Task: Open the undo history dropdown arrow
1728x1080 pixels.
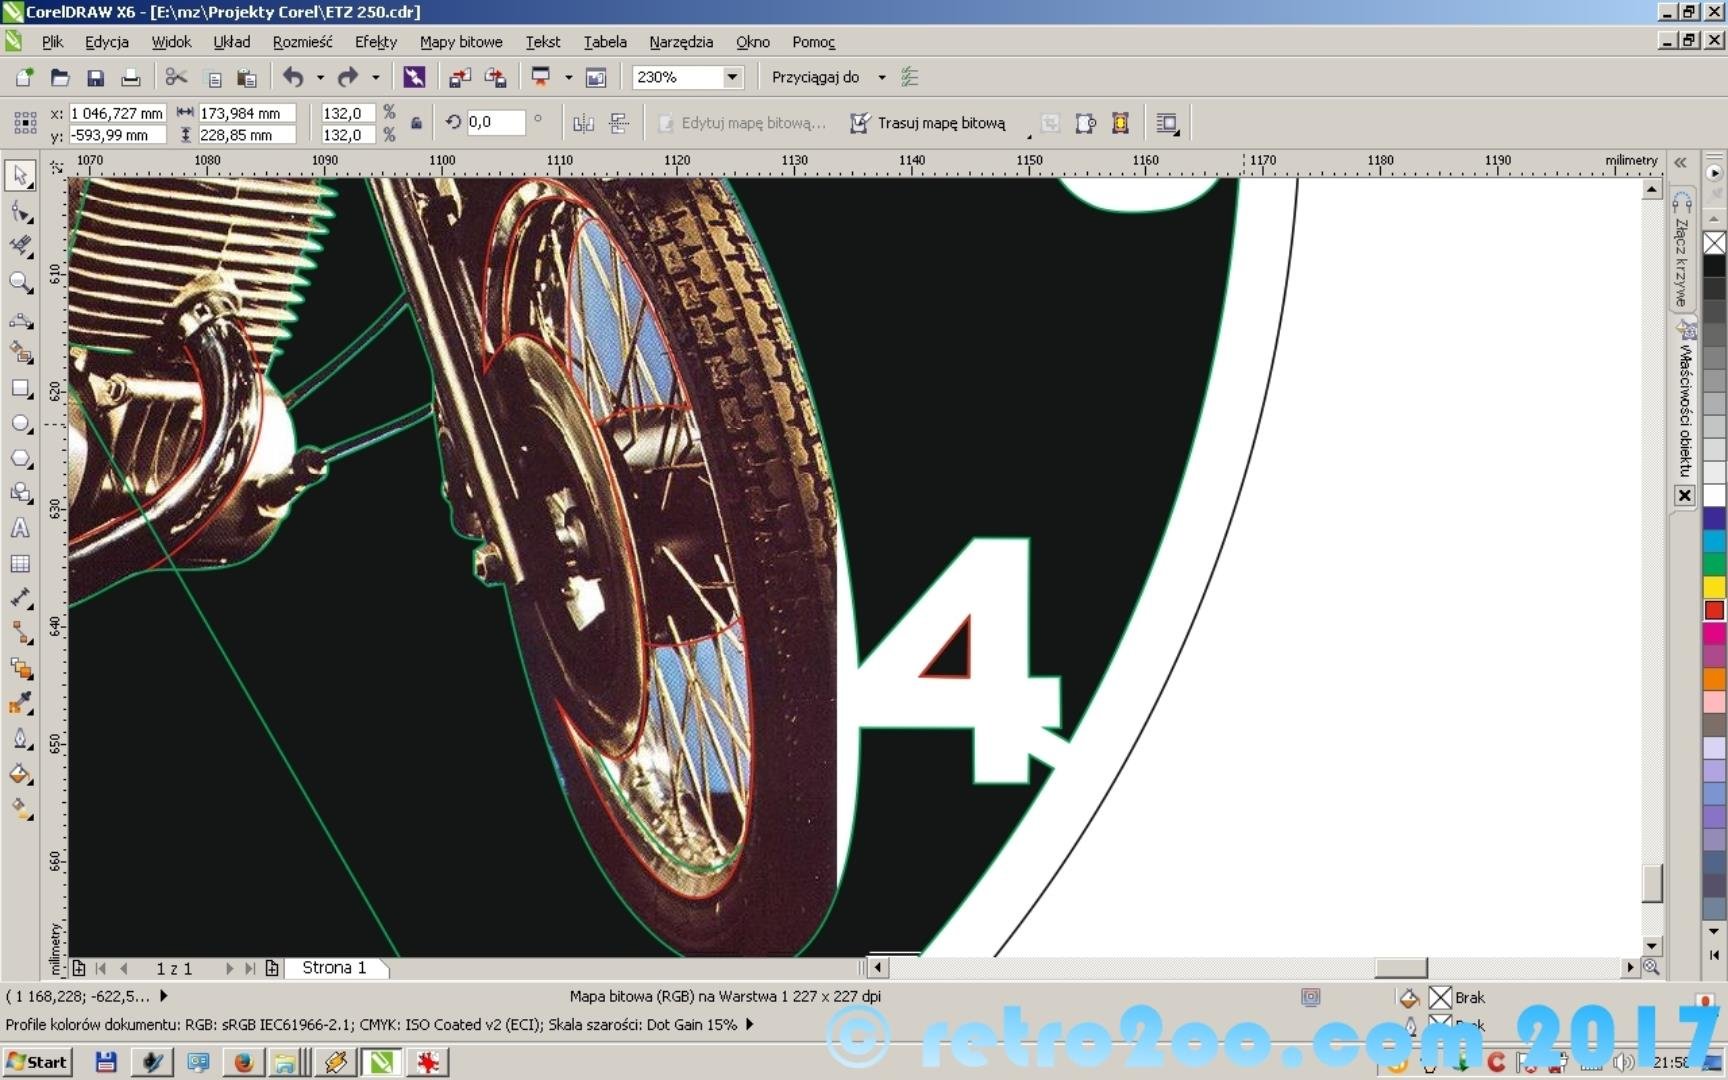Action: tap(320, 77)
